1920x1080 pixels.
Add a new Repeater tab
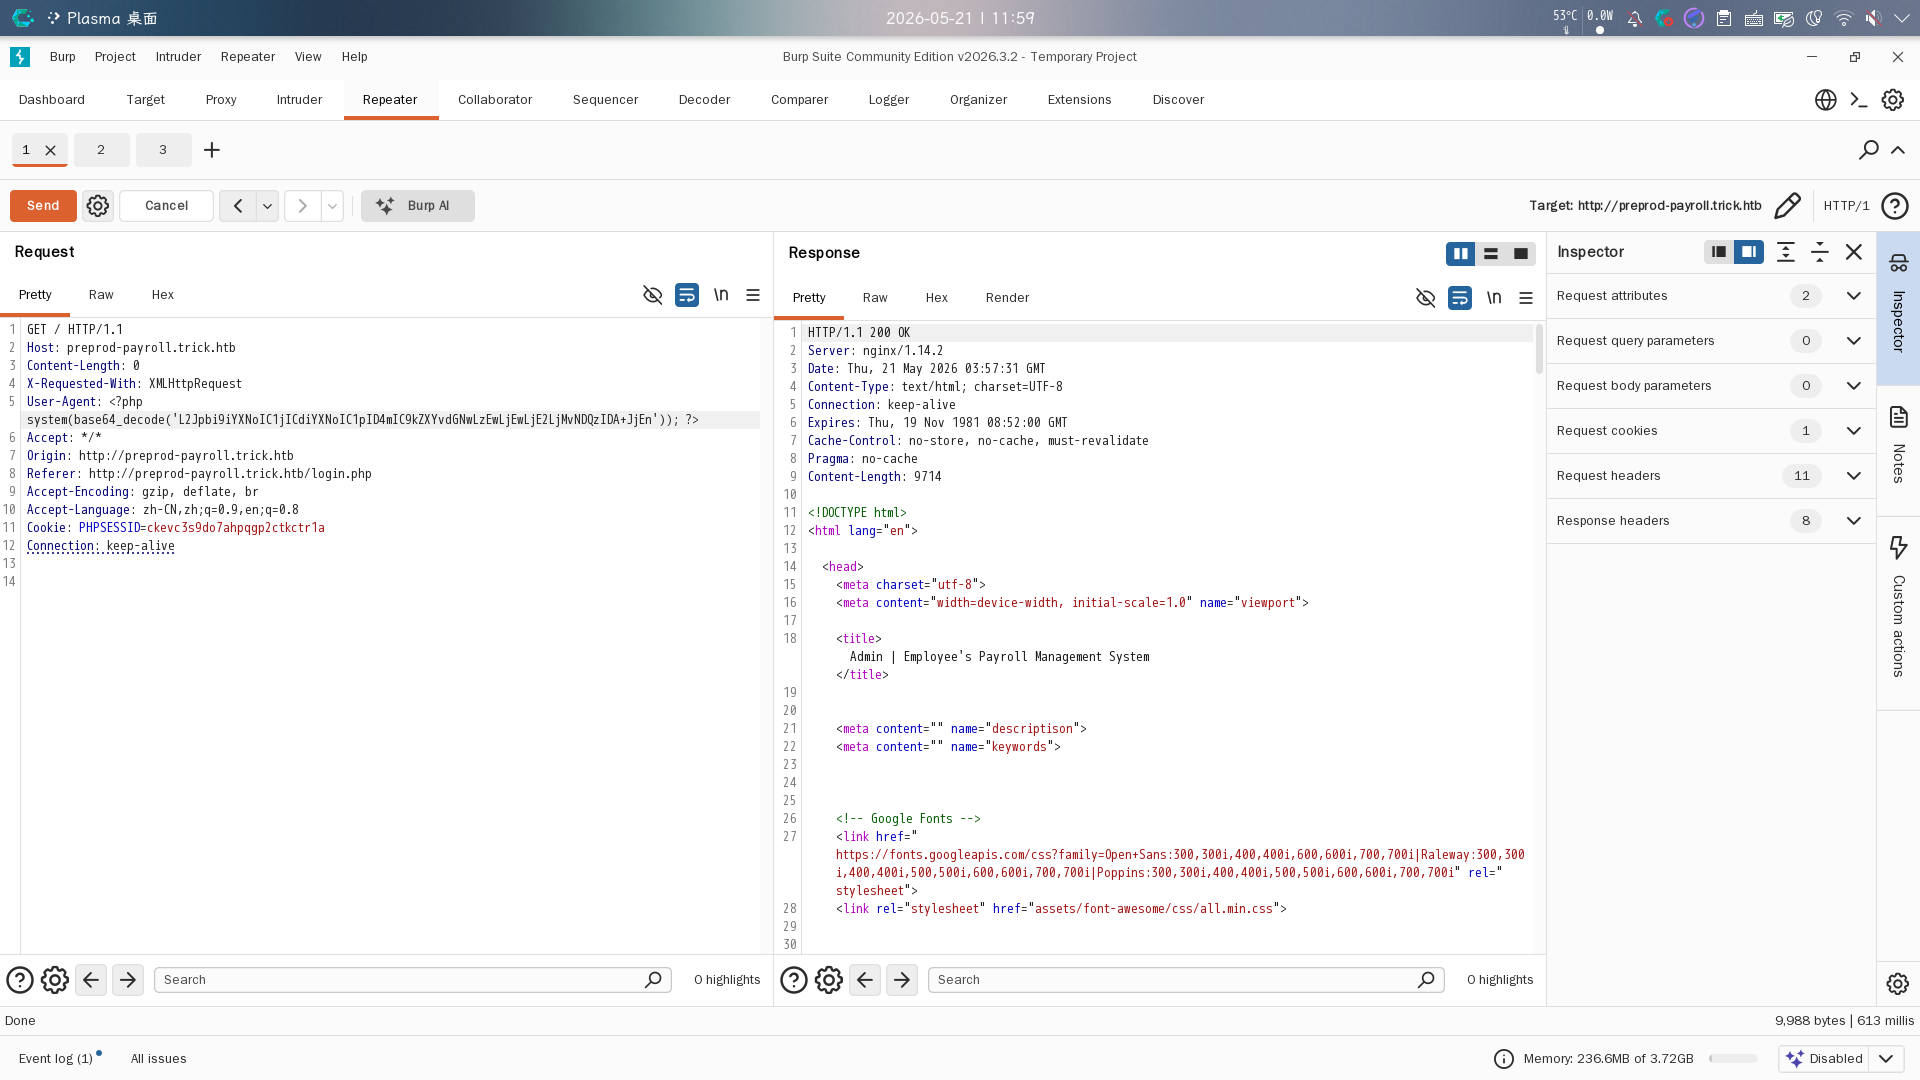212,150
